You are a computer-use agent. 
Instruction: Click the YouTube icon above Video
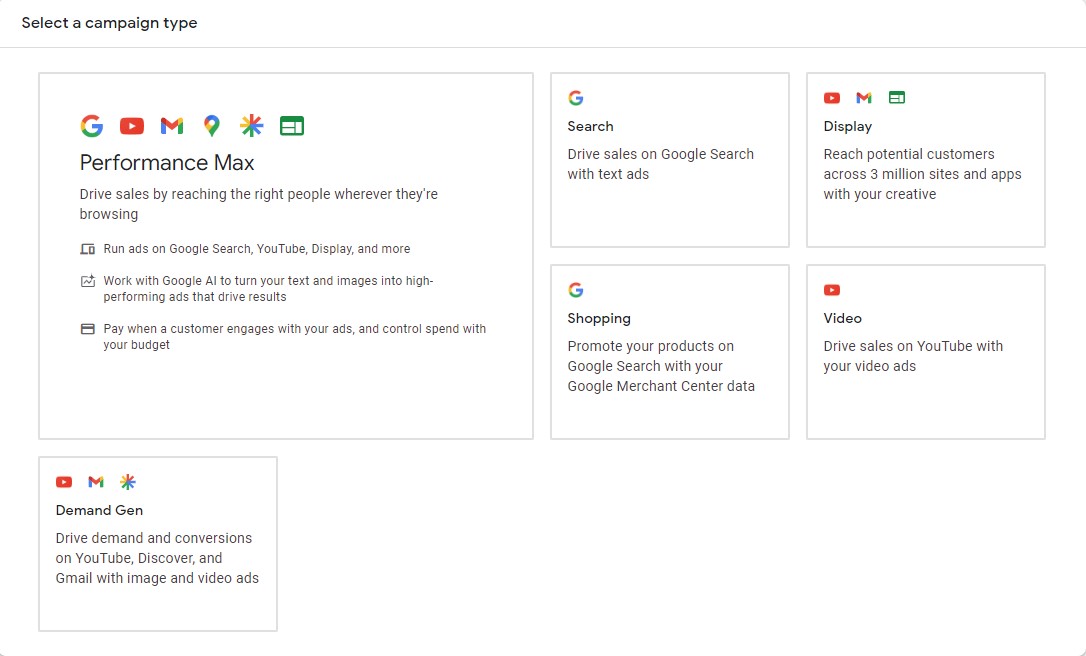click(832, 290)
